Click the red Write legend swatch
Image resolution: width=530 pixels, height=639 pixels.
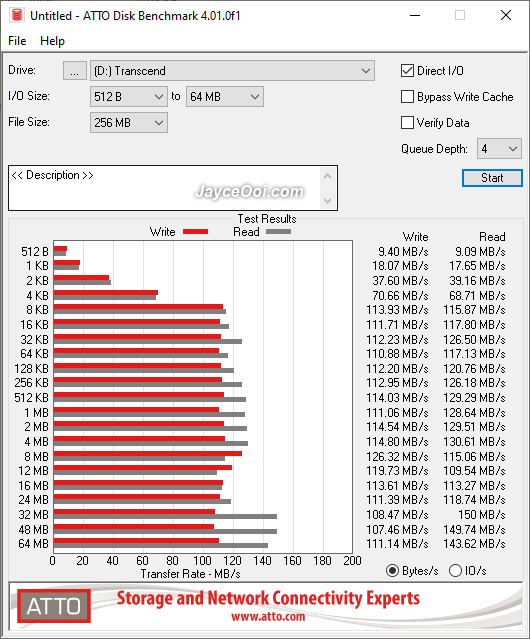(x=196, y=231)
